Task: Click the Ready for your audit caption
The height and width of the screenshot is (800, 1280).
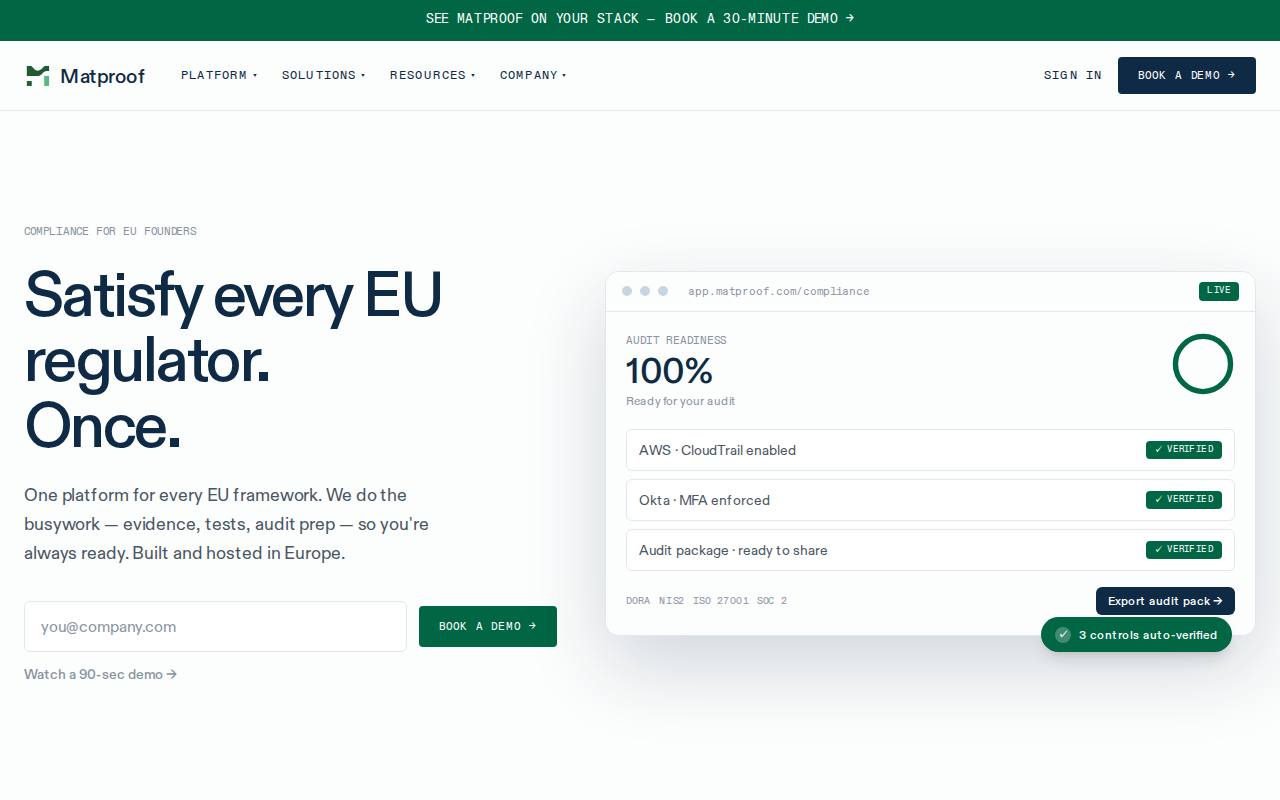Action: click(680, 401)
